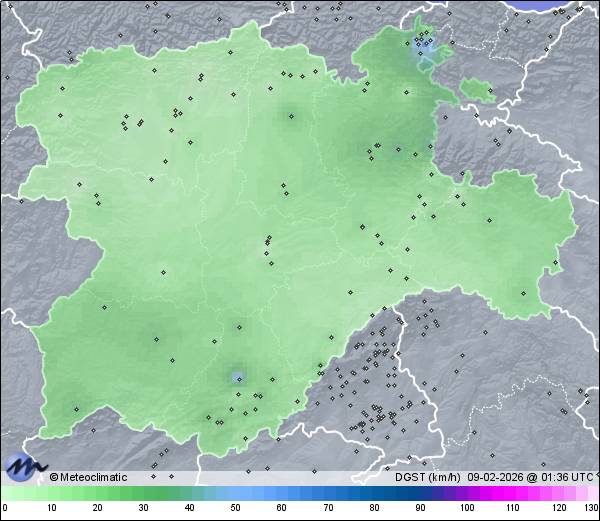Click the blue gust hotspot in northeastern region
Screen dimensions: 600x521
click(x=425, y=50)
